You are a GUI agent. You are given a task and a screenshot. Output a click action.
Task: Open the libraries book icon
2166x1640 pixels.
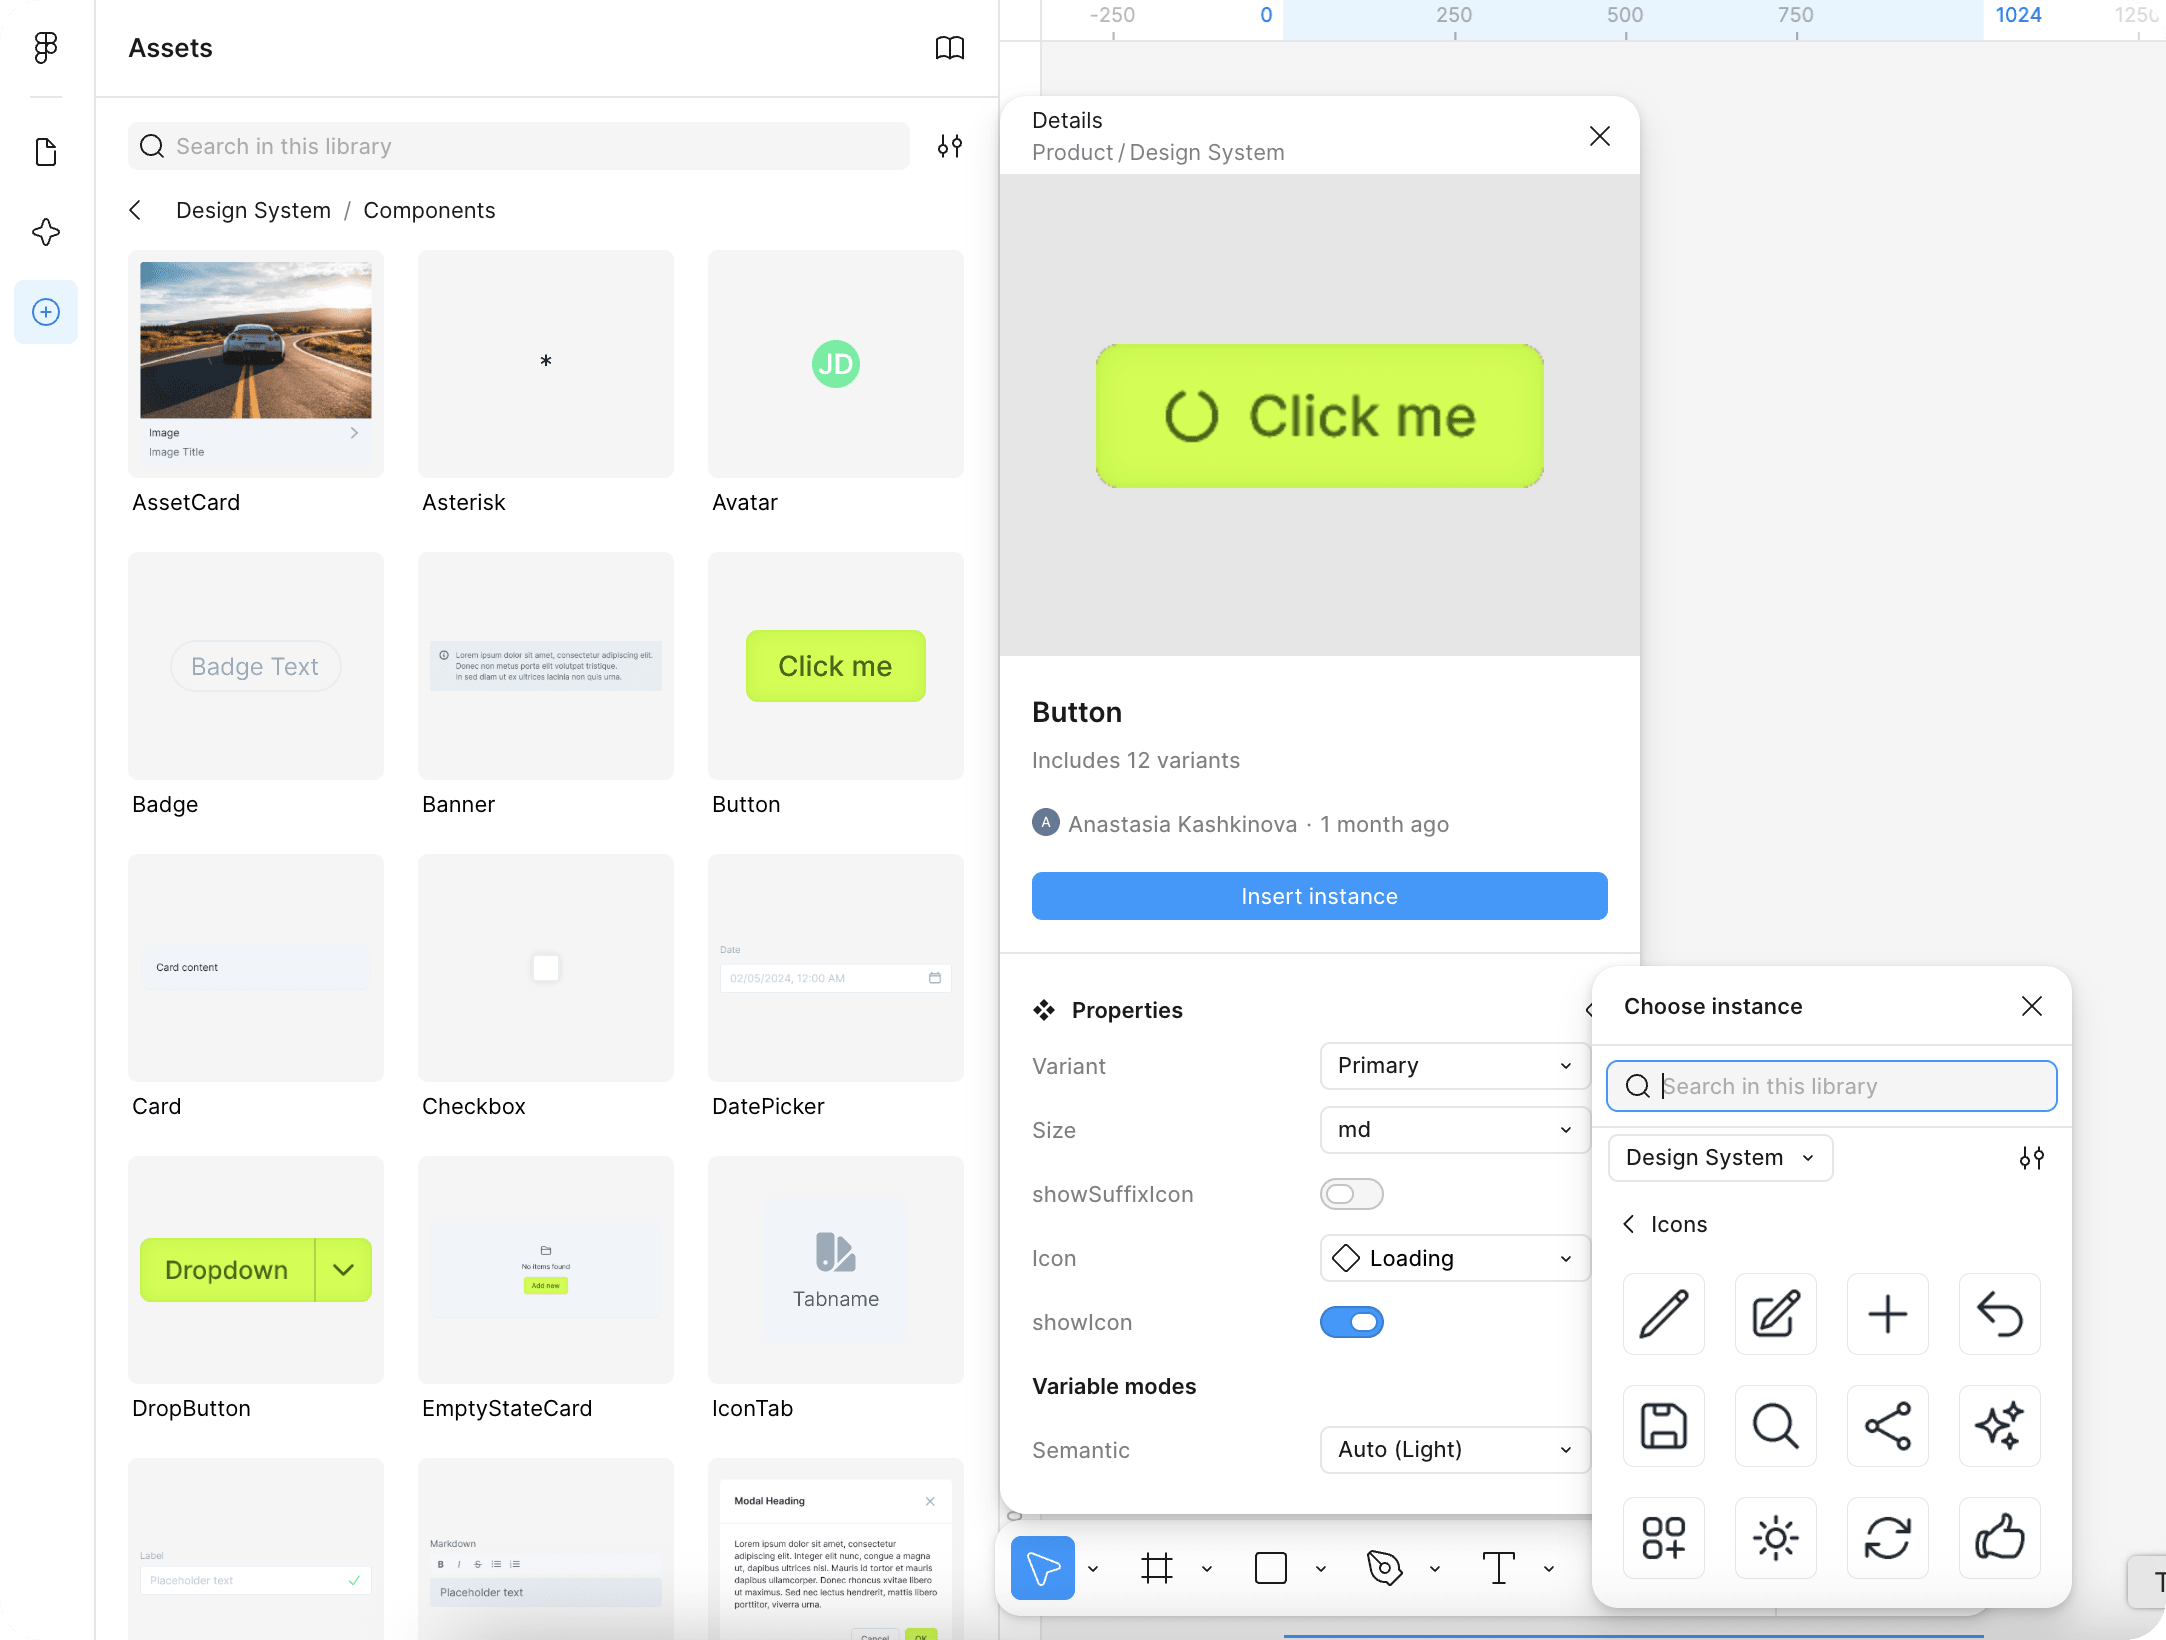(x=949, y=47)
